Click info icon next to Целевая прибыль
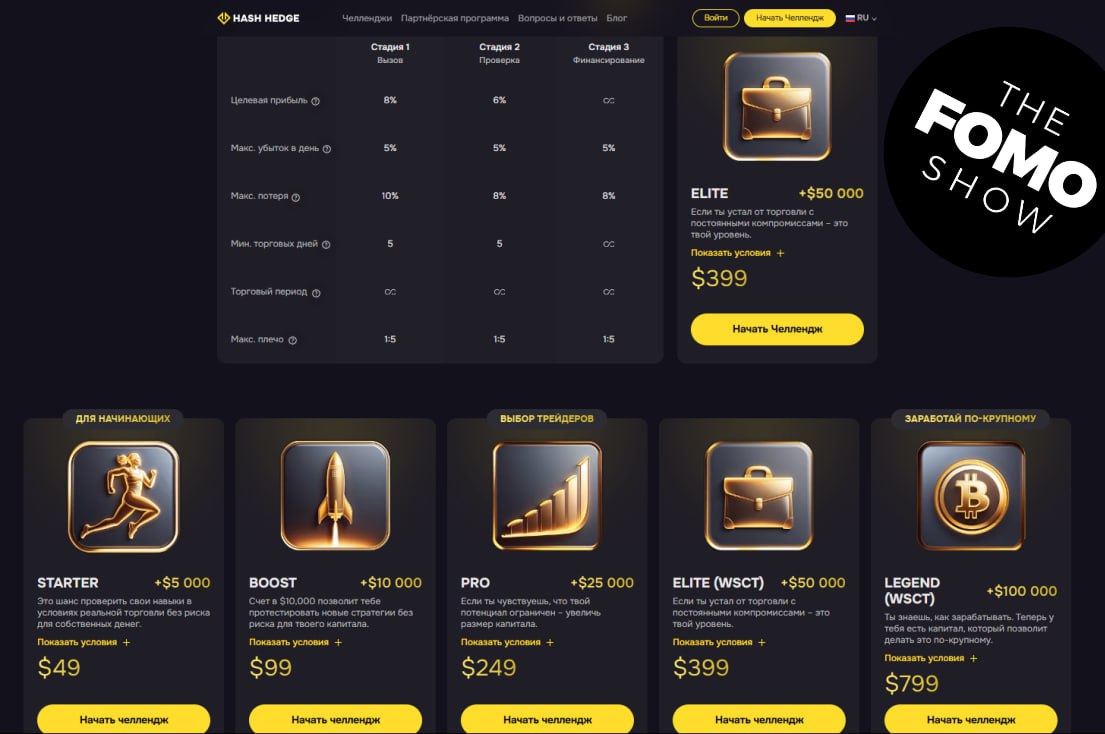Screen dimensions: 1105x734 coord(316,101)
